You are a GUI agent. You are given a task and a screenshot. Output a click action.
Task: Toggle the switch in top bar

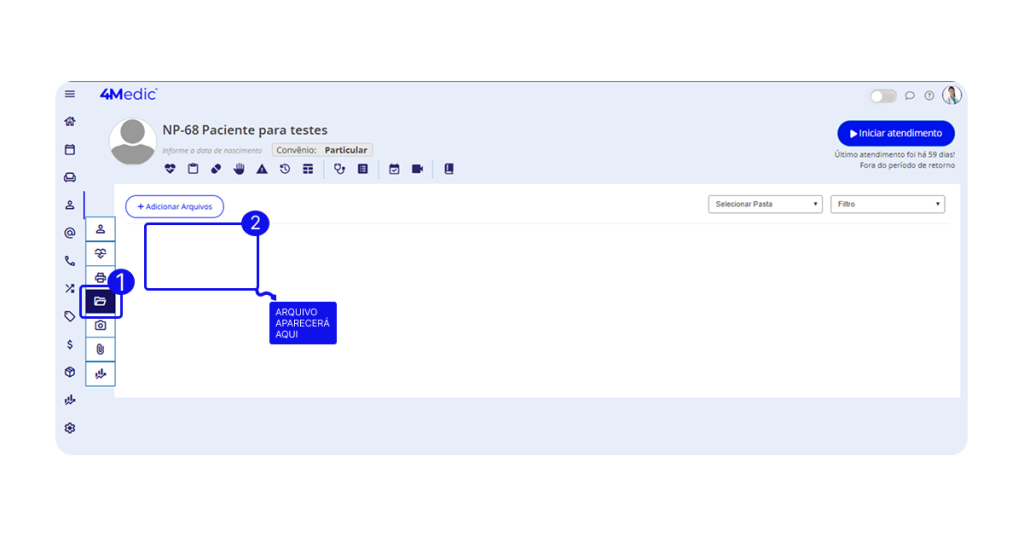[x=883, y=96]
